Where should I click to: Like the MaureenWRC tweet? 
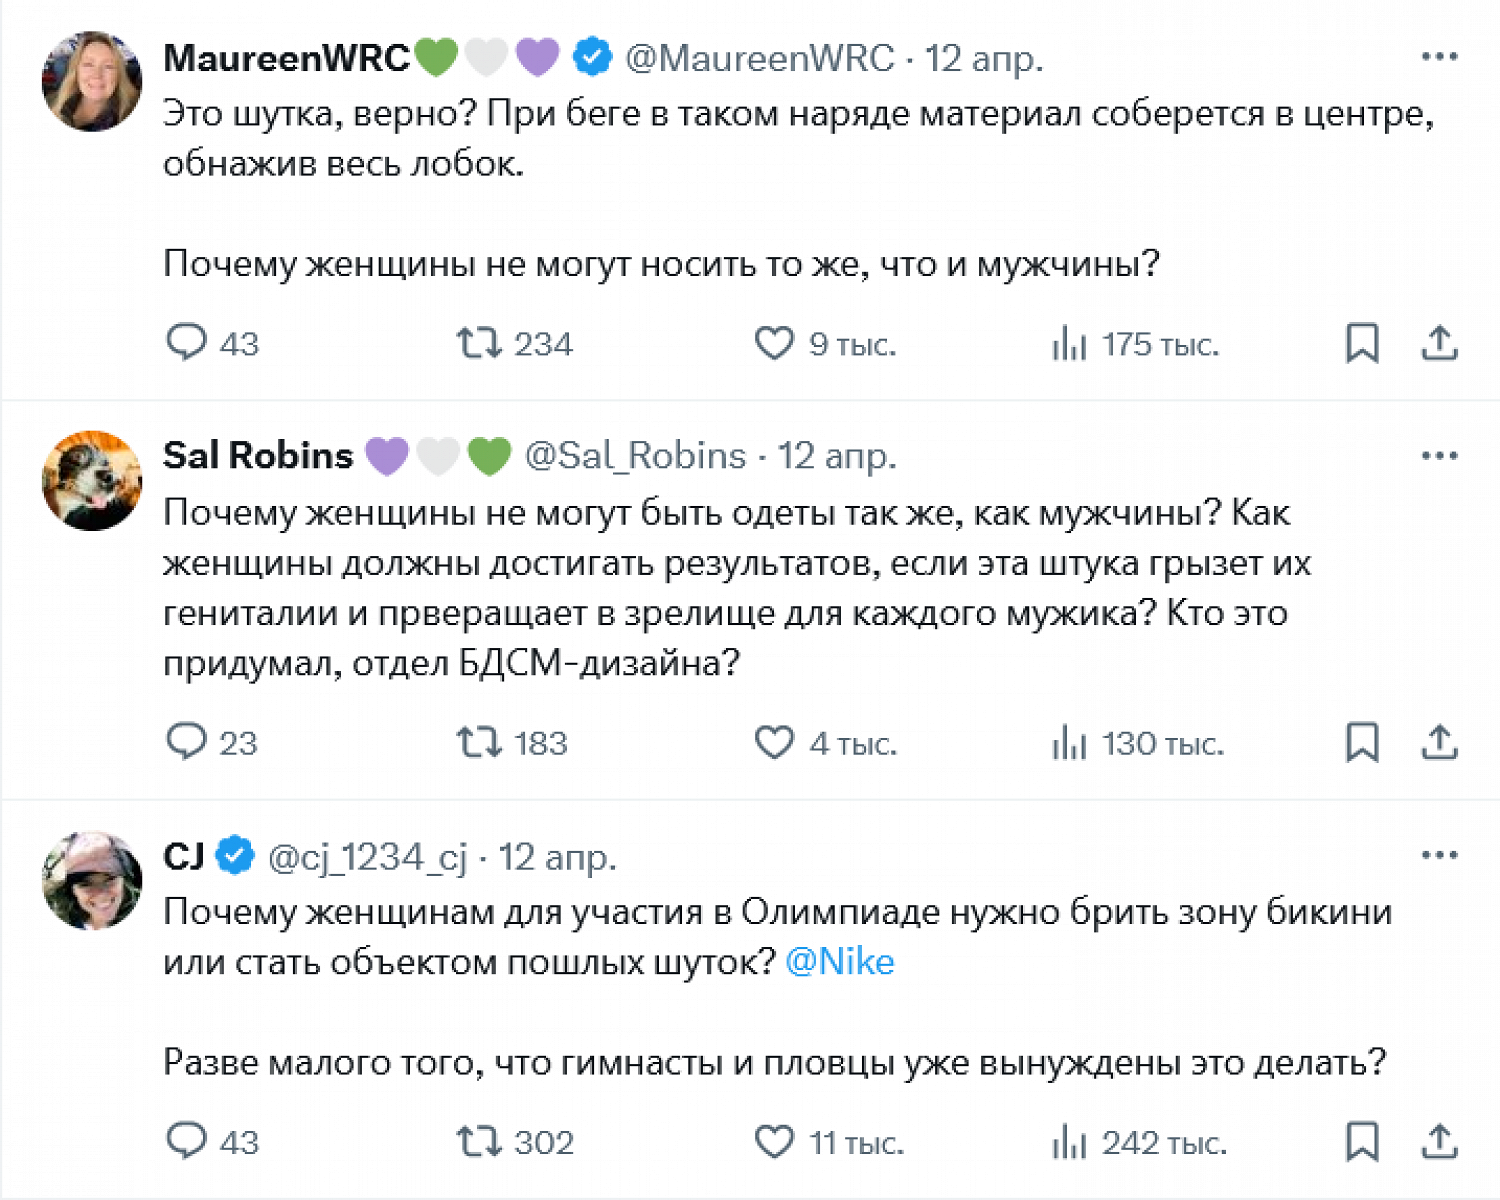click(x=774, y=343)
